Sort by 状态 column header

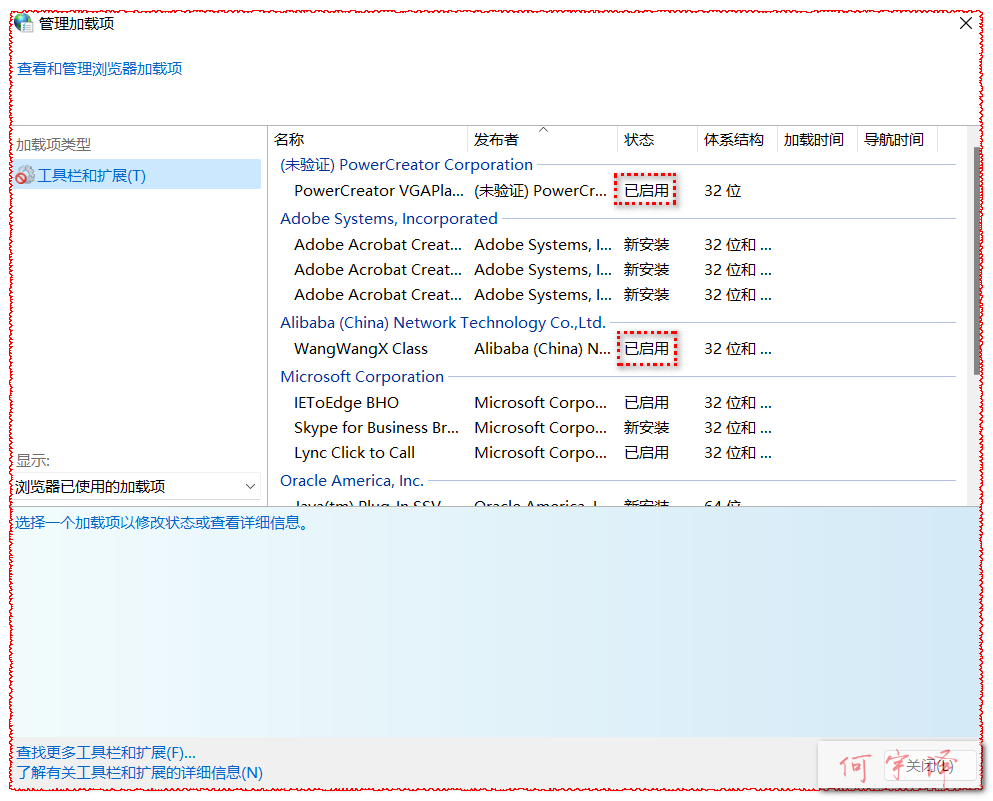(657, 140)
